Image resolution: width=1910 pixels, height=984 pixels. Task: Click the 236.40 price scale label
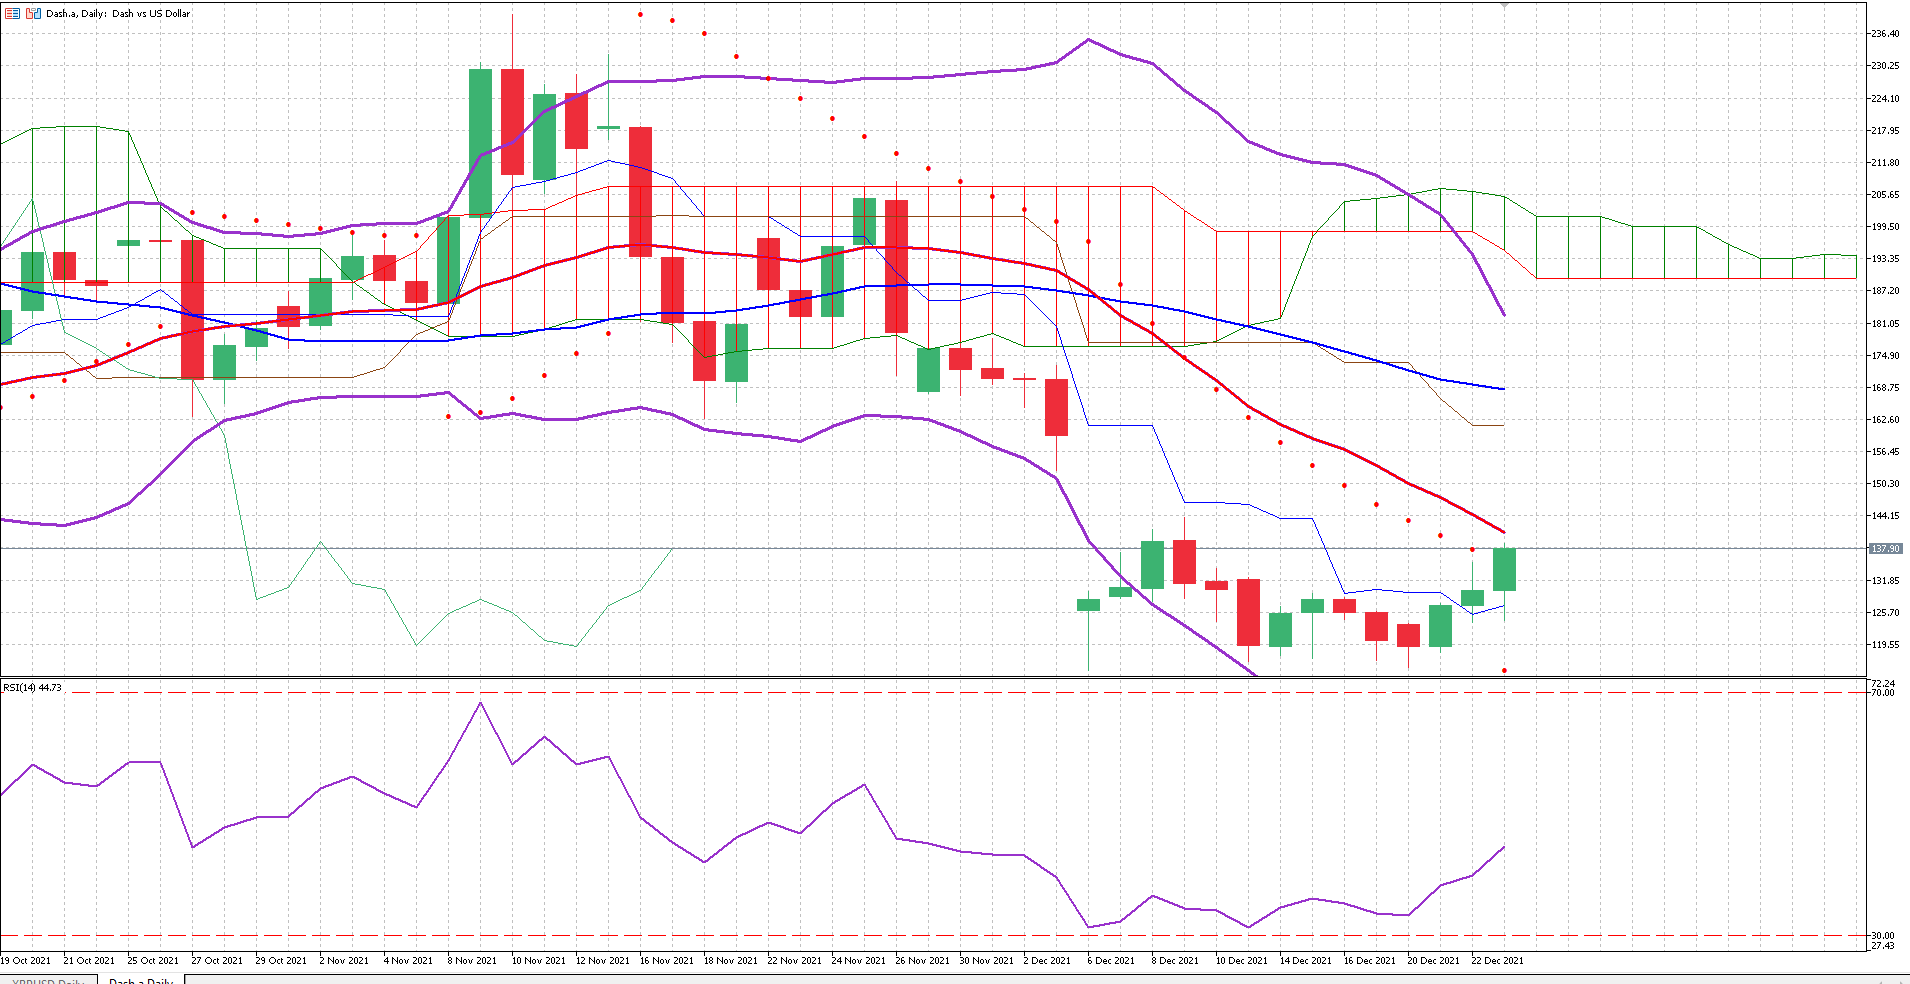coord(1884,34)
